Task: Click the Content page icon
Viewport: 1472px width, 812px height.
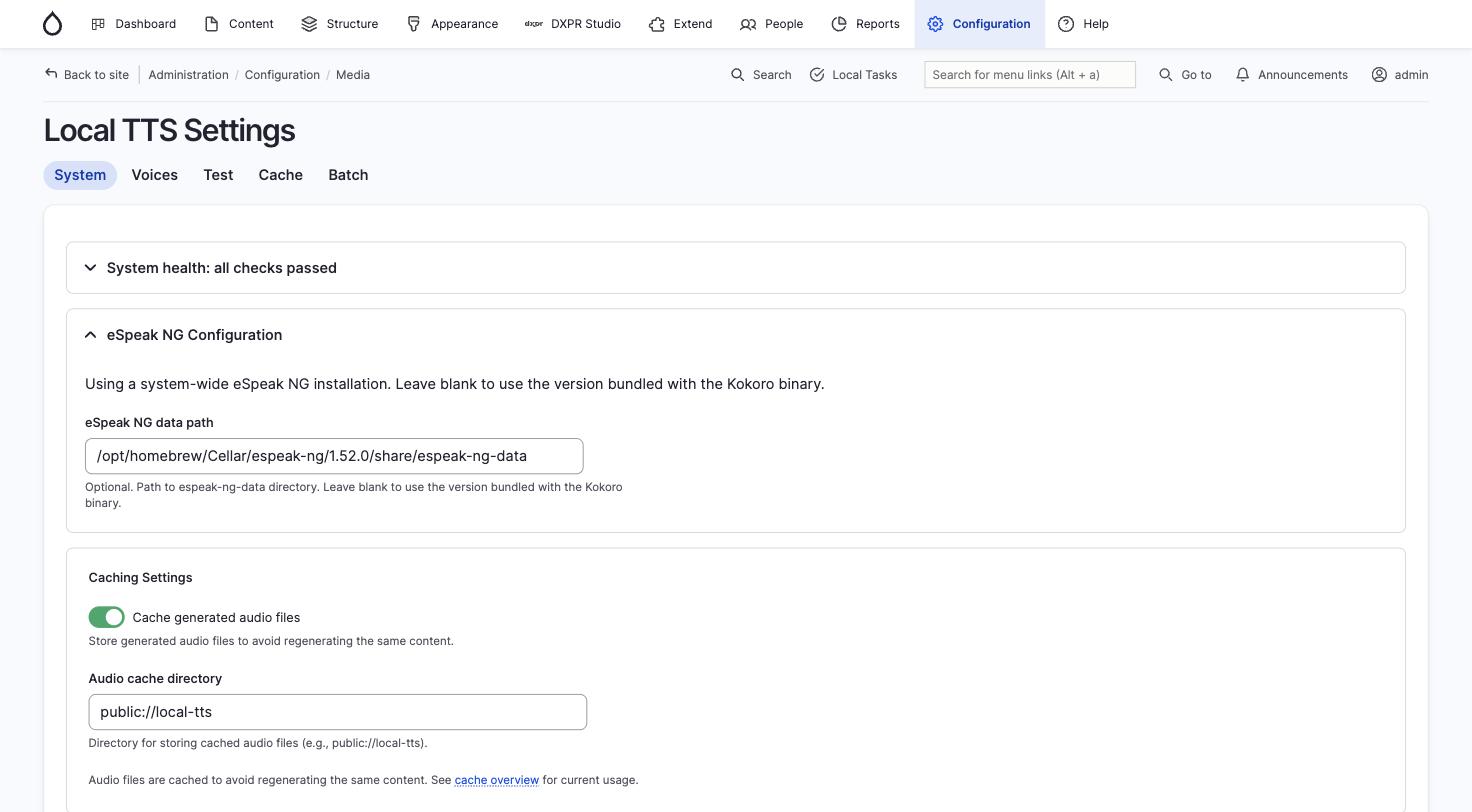Action: coord(211,24)
